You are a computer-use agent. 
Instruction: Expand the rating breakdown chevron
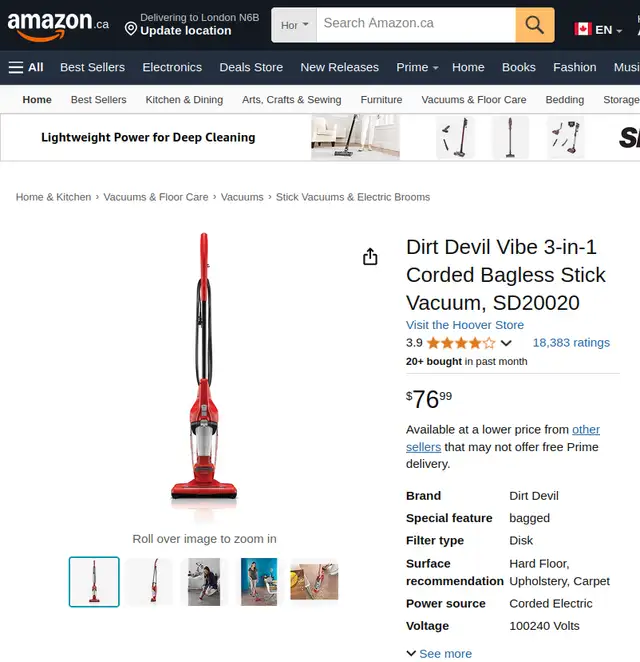(506, 343)
